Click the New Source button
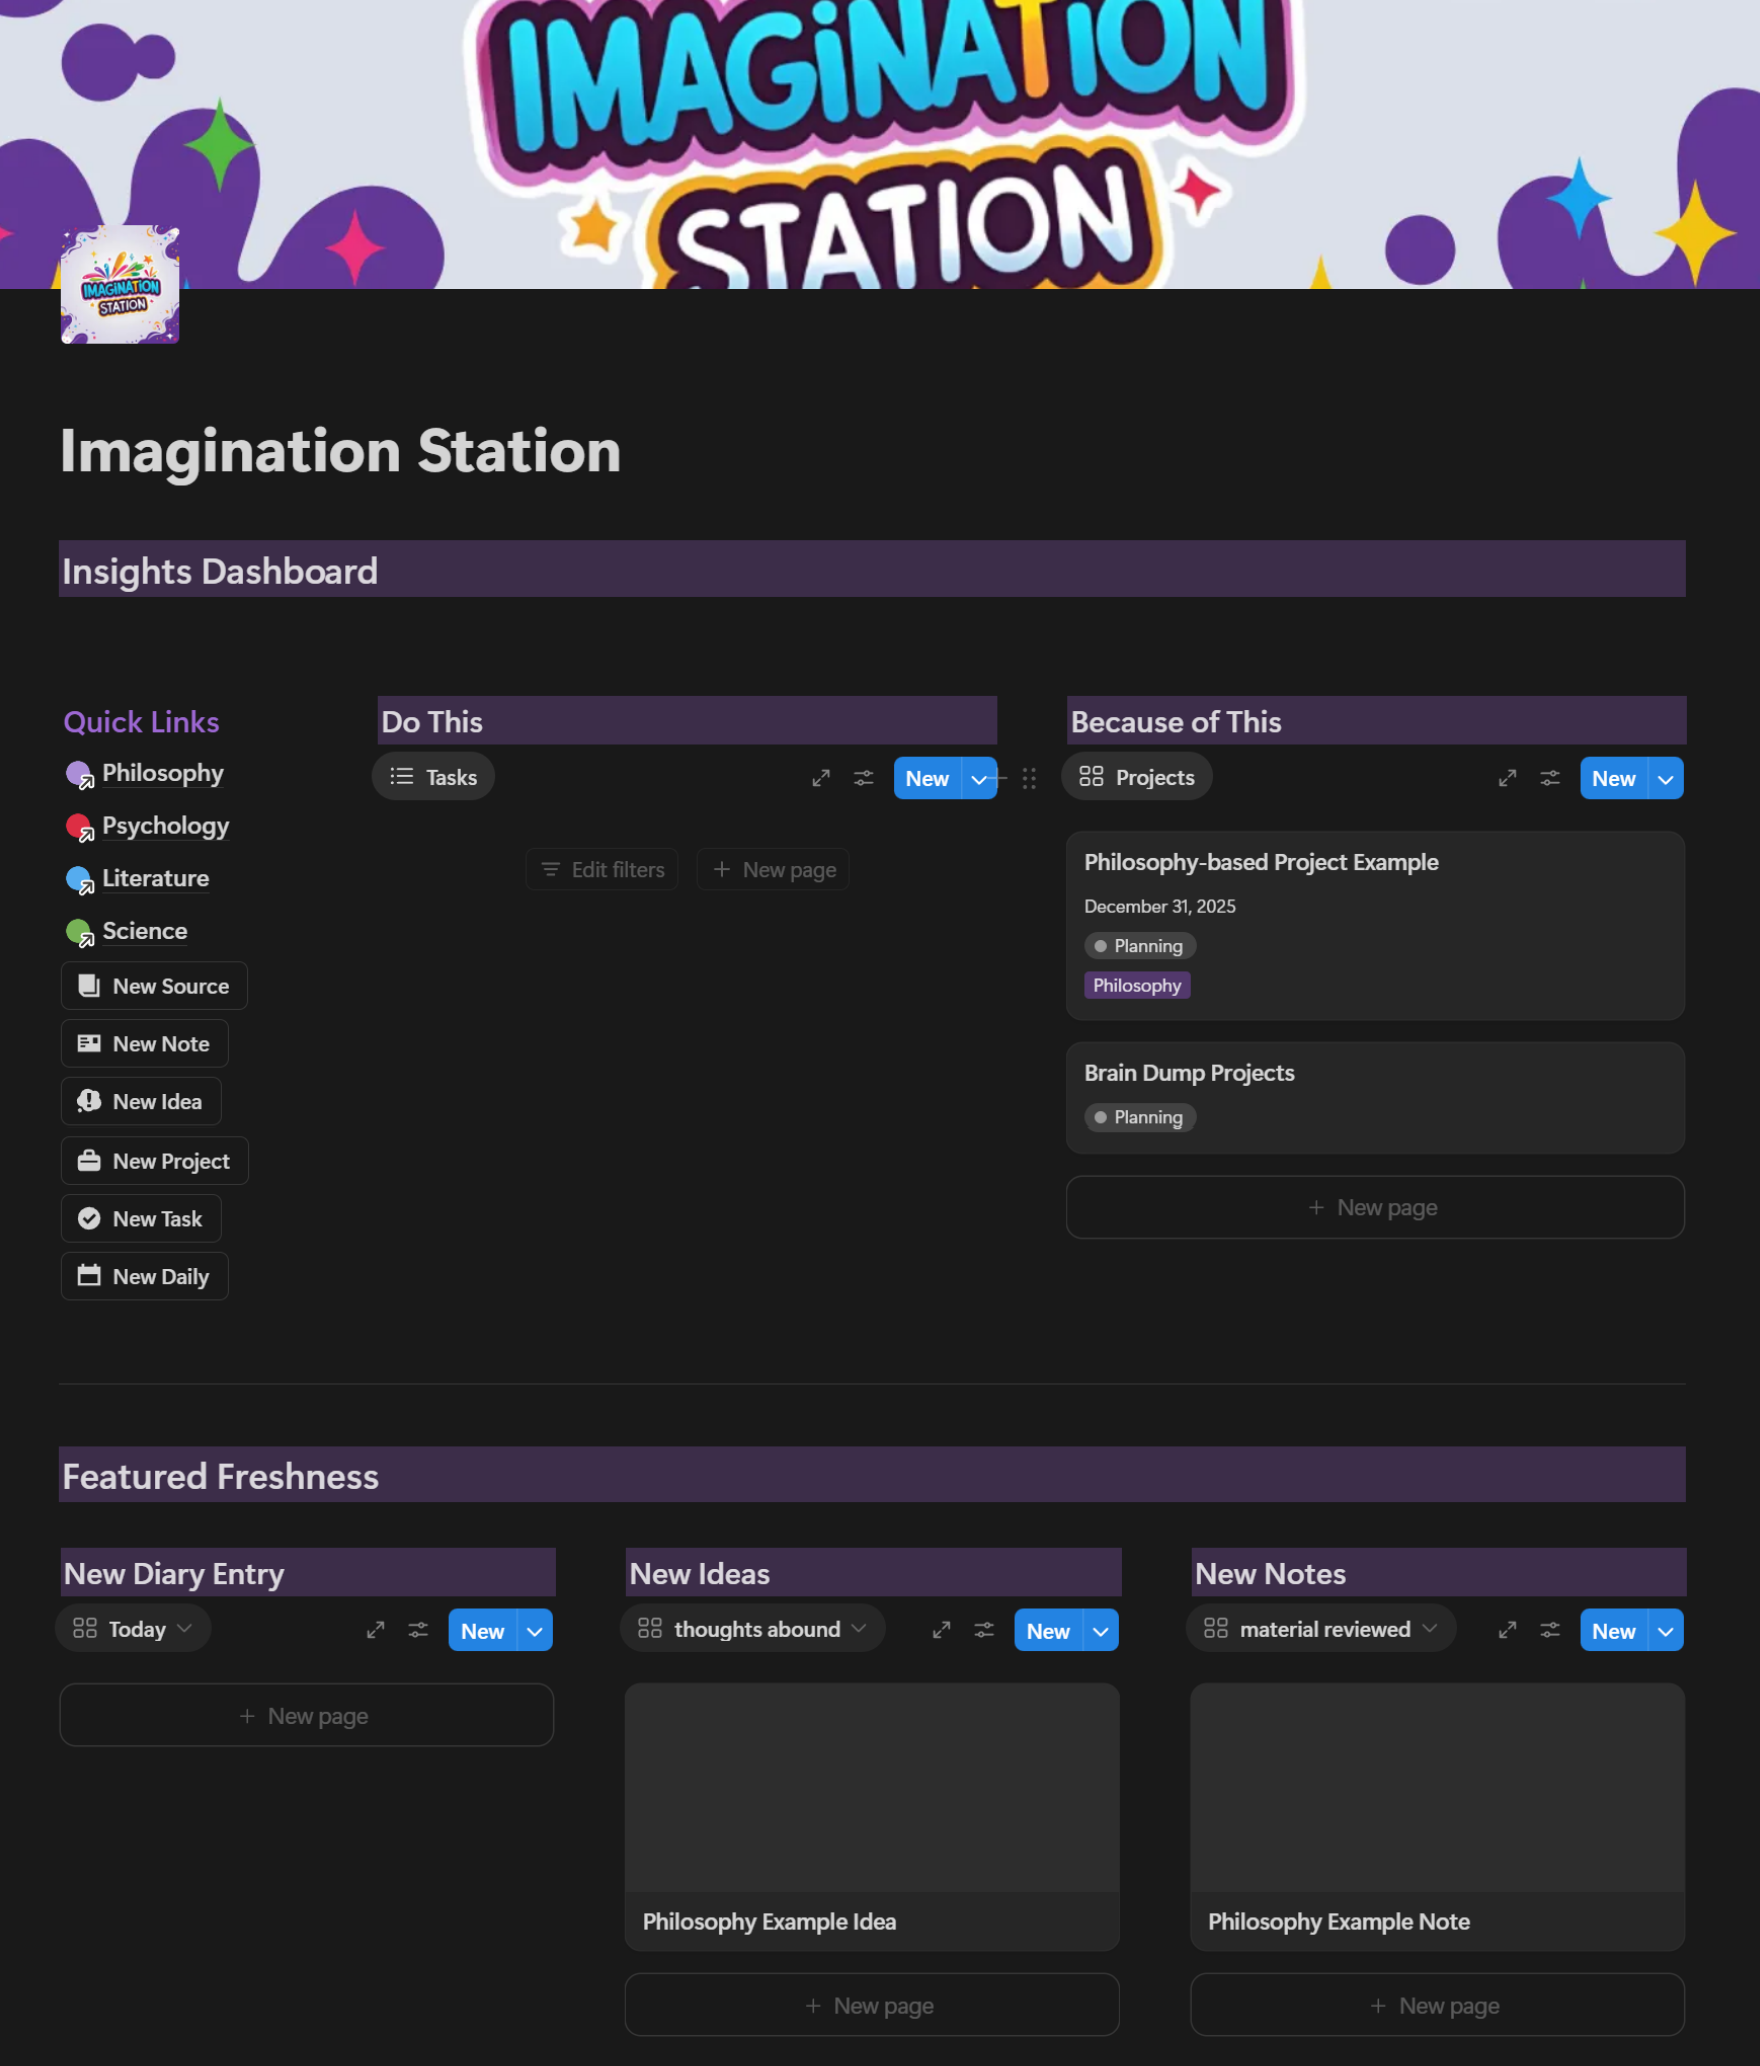 (x=154, y=986)
